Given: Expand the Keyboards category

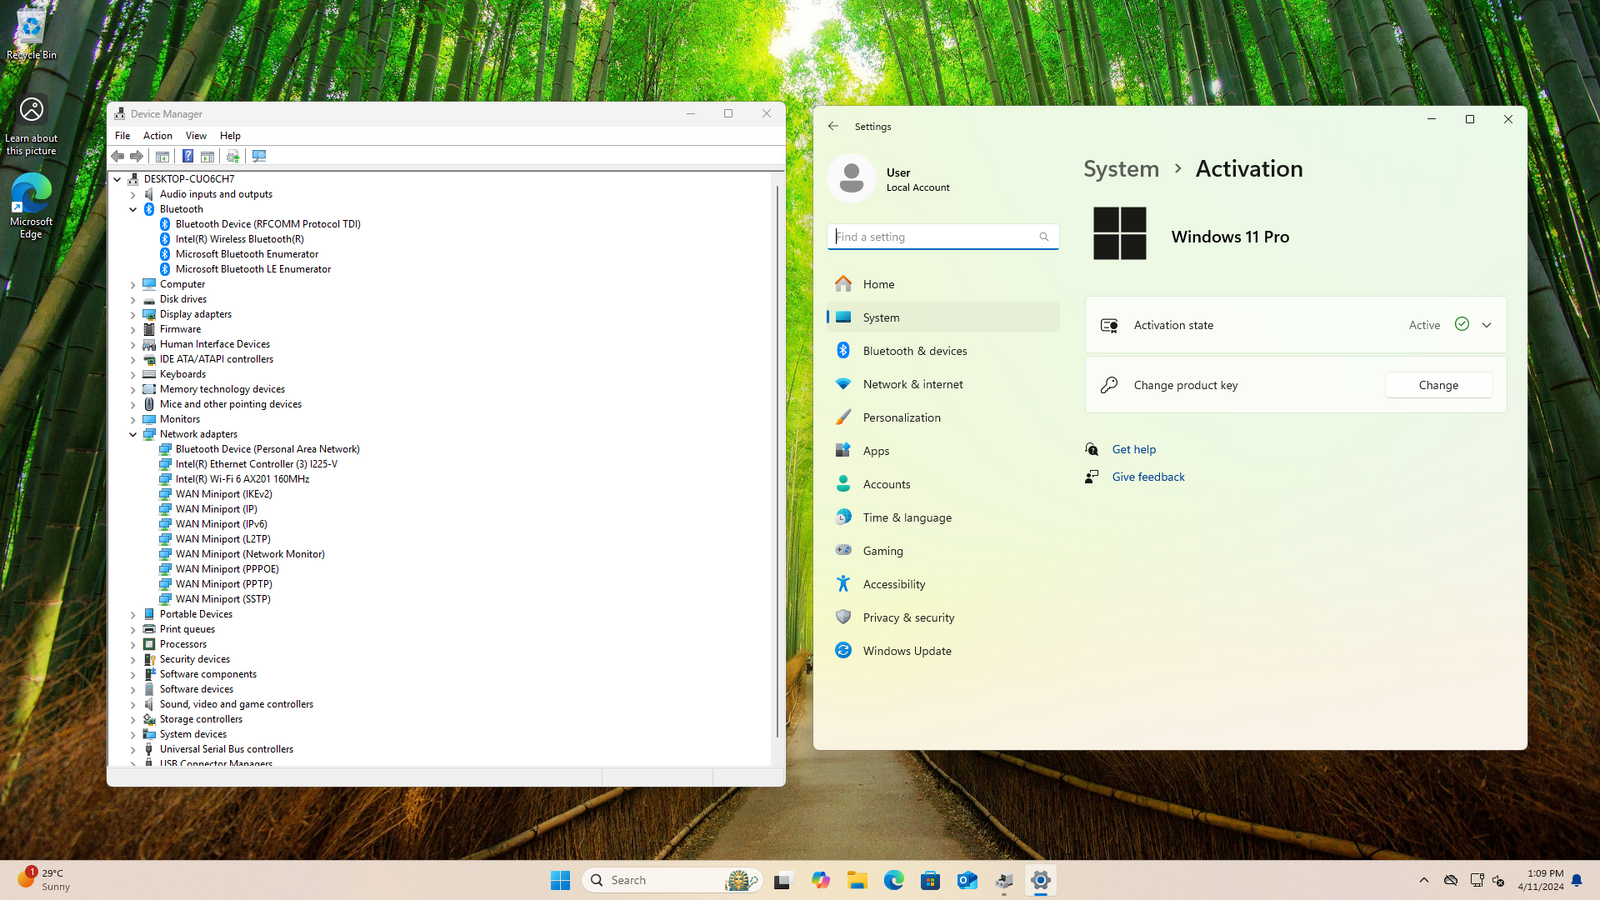Looking at the screenshot, I should [133, 374].
